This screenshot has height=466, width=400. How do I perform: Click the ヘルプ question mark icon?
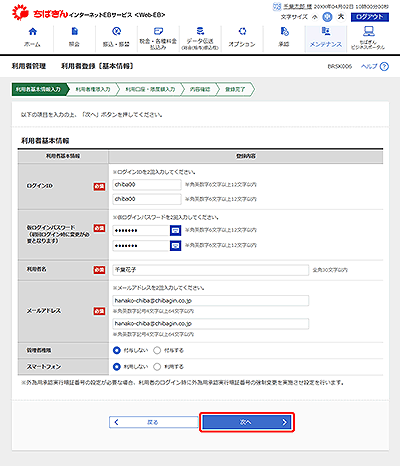point(384,67)
